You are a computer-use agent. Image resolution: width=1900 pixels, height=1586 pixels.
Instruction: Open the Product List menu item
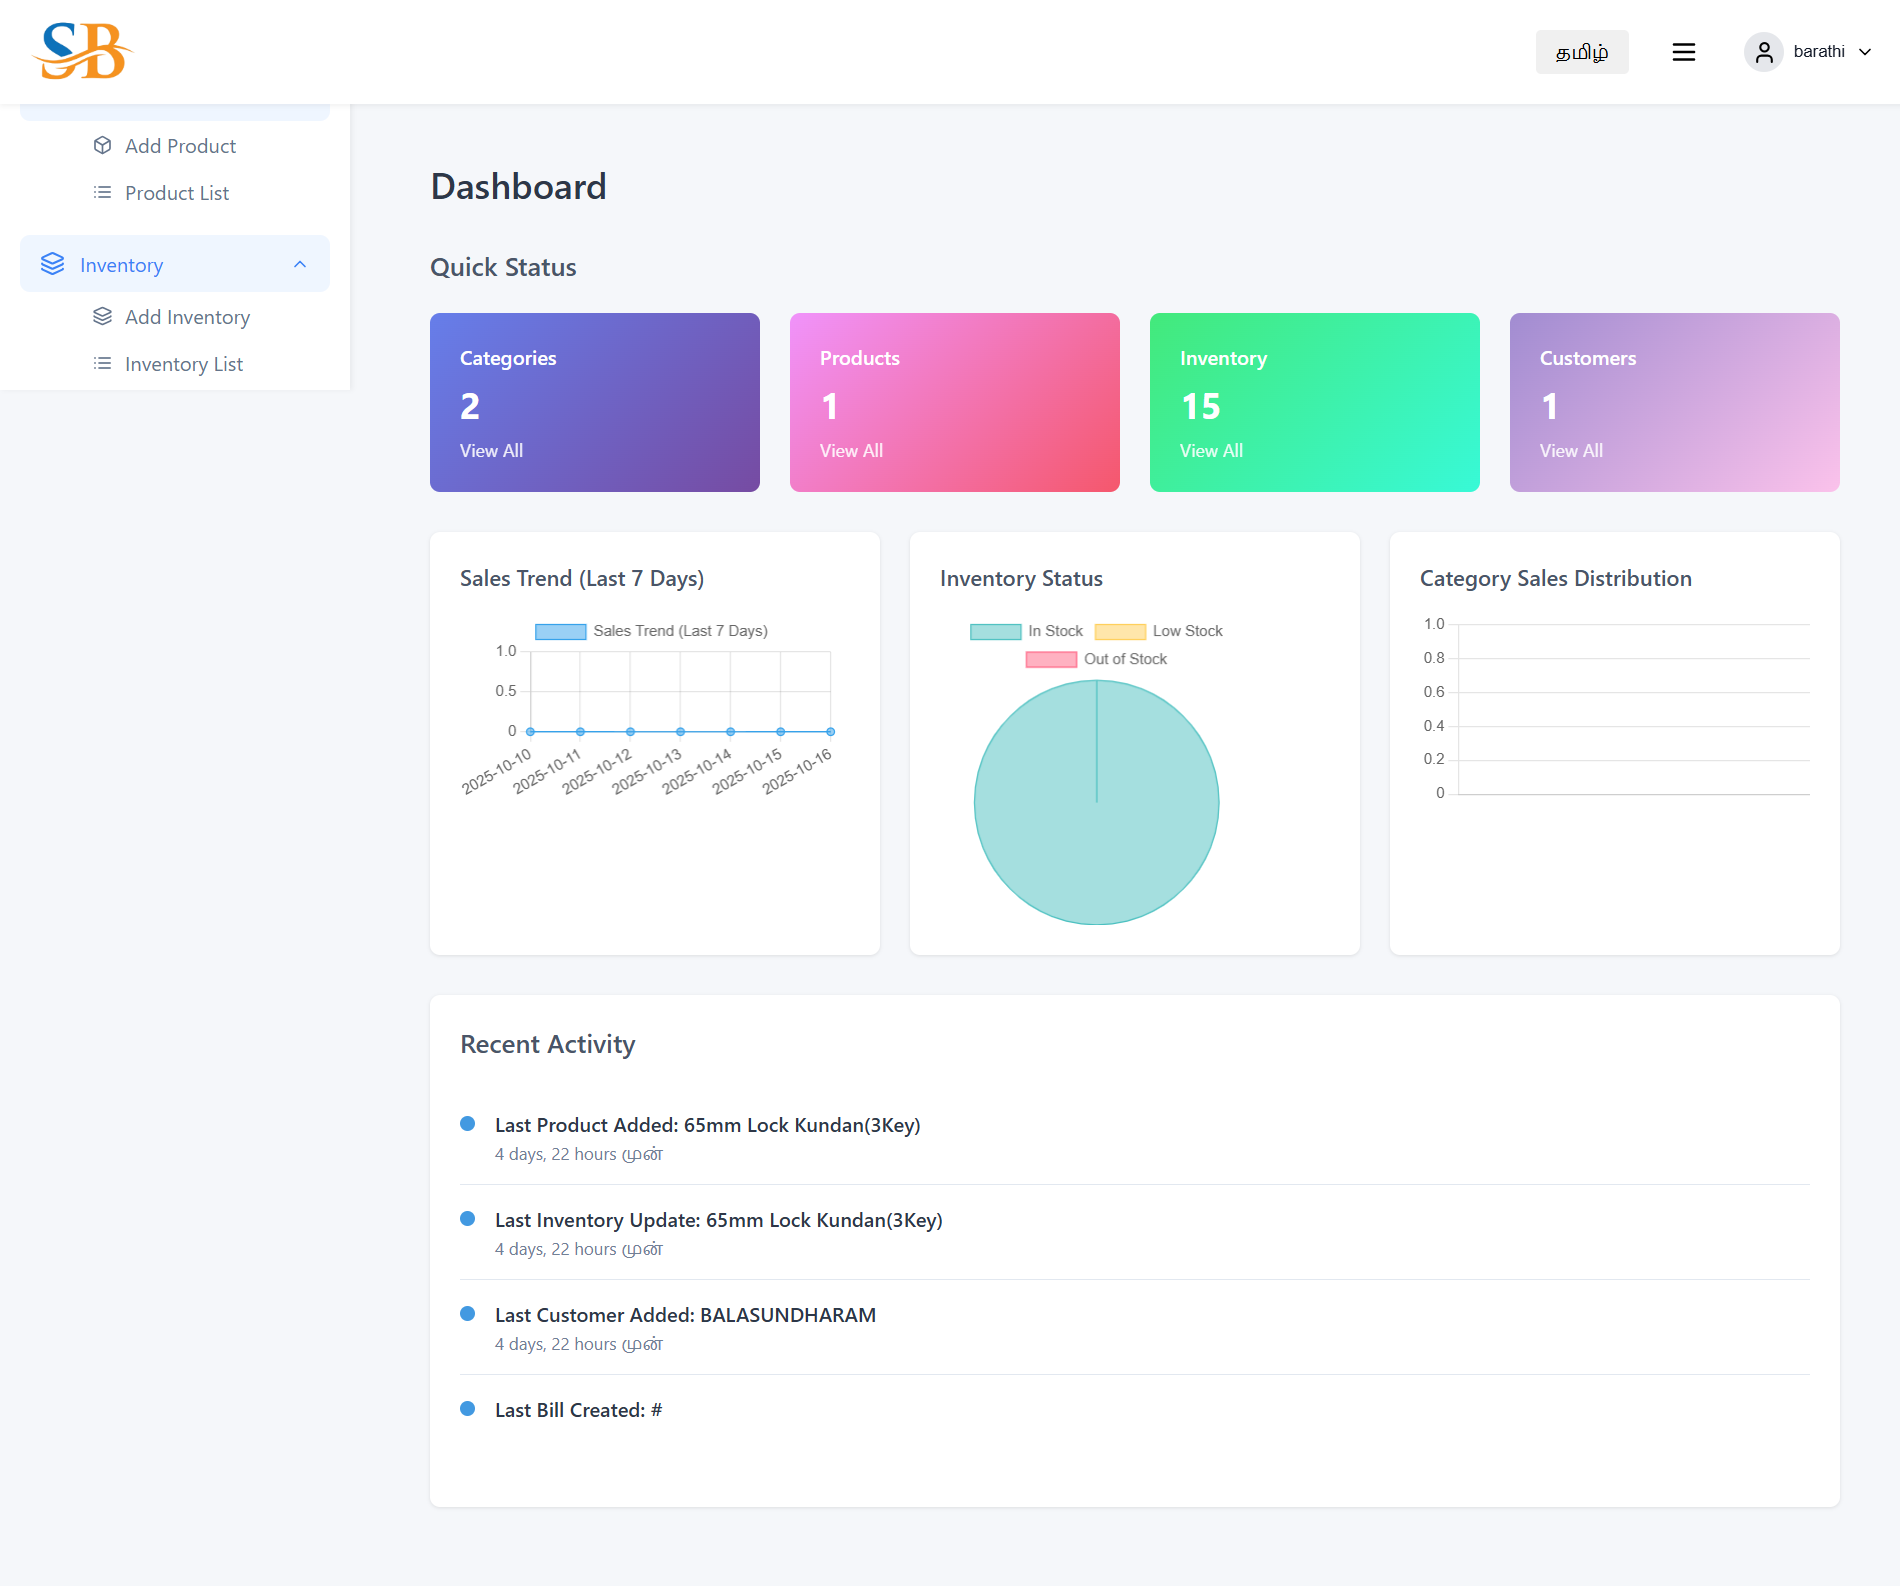[x=177, y=193]
